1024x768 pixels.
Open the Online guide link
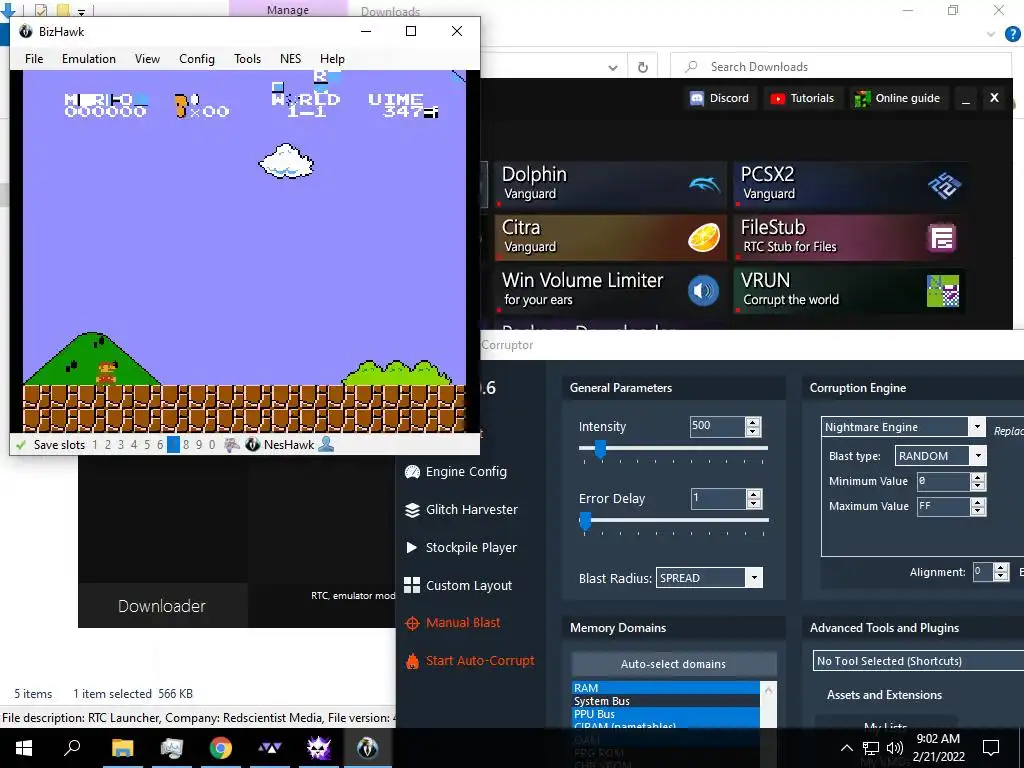pyautogui.click(x=899, y=98)
